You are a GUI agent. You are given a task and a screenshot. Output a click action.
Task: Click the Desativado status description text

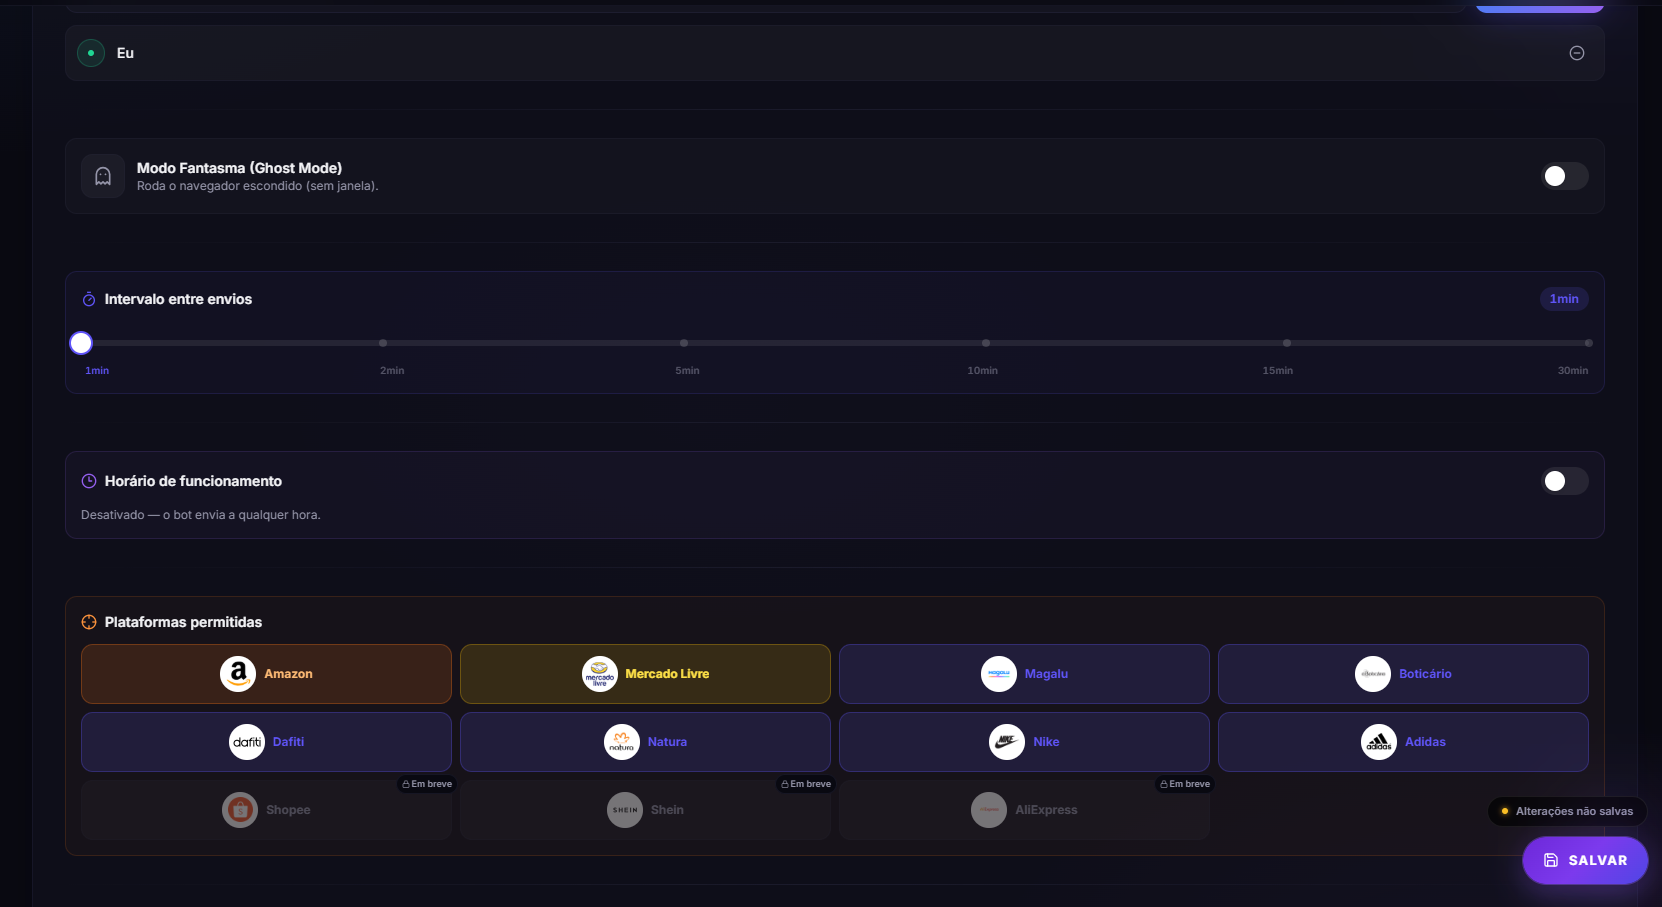click(201, 515)
